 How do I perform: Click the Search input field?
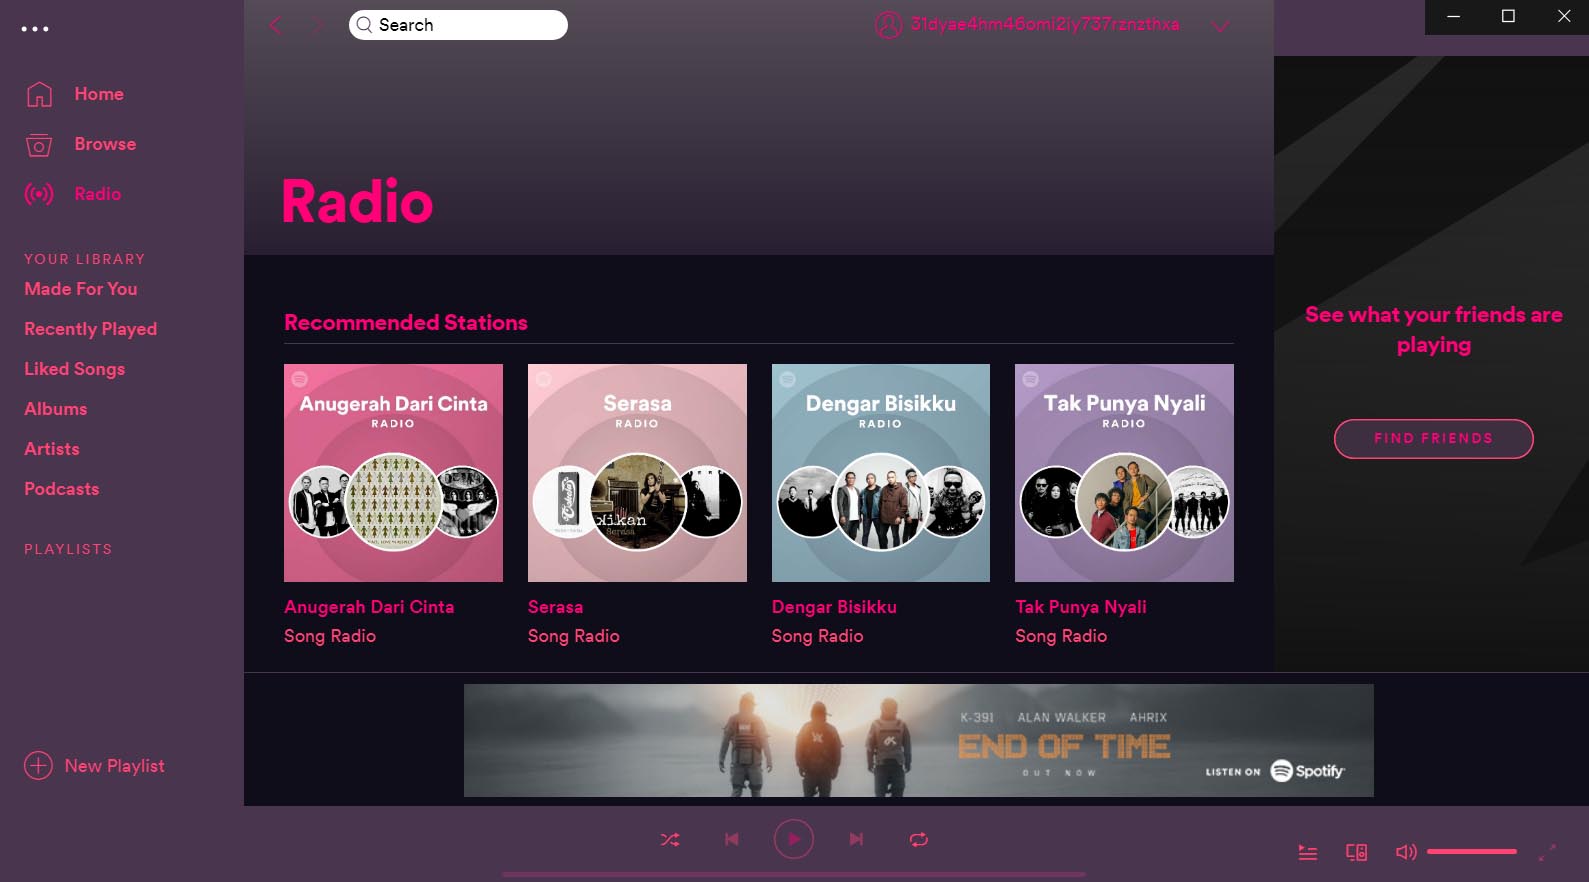click(458, 25)
